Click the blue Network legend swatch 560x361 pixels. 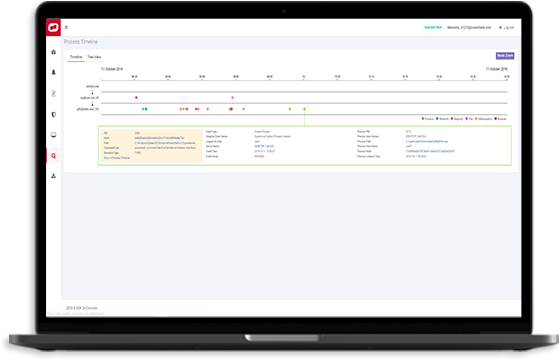coord(437,119)
